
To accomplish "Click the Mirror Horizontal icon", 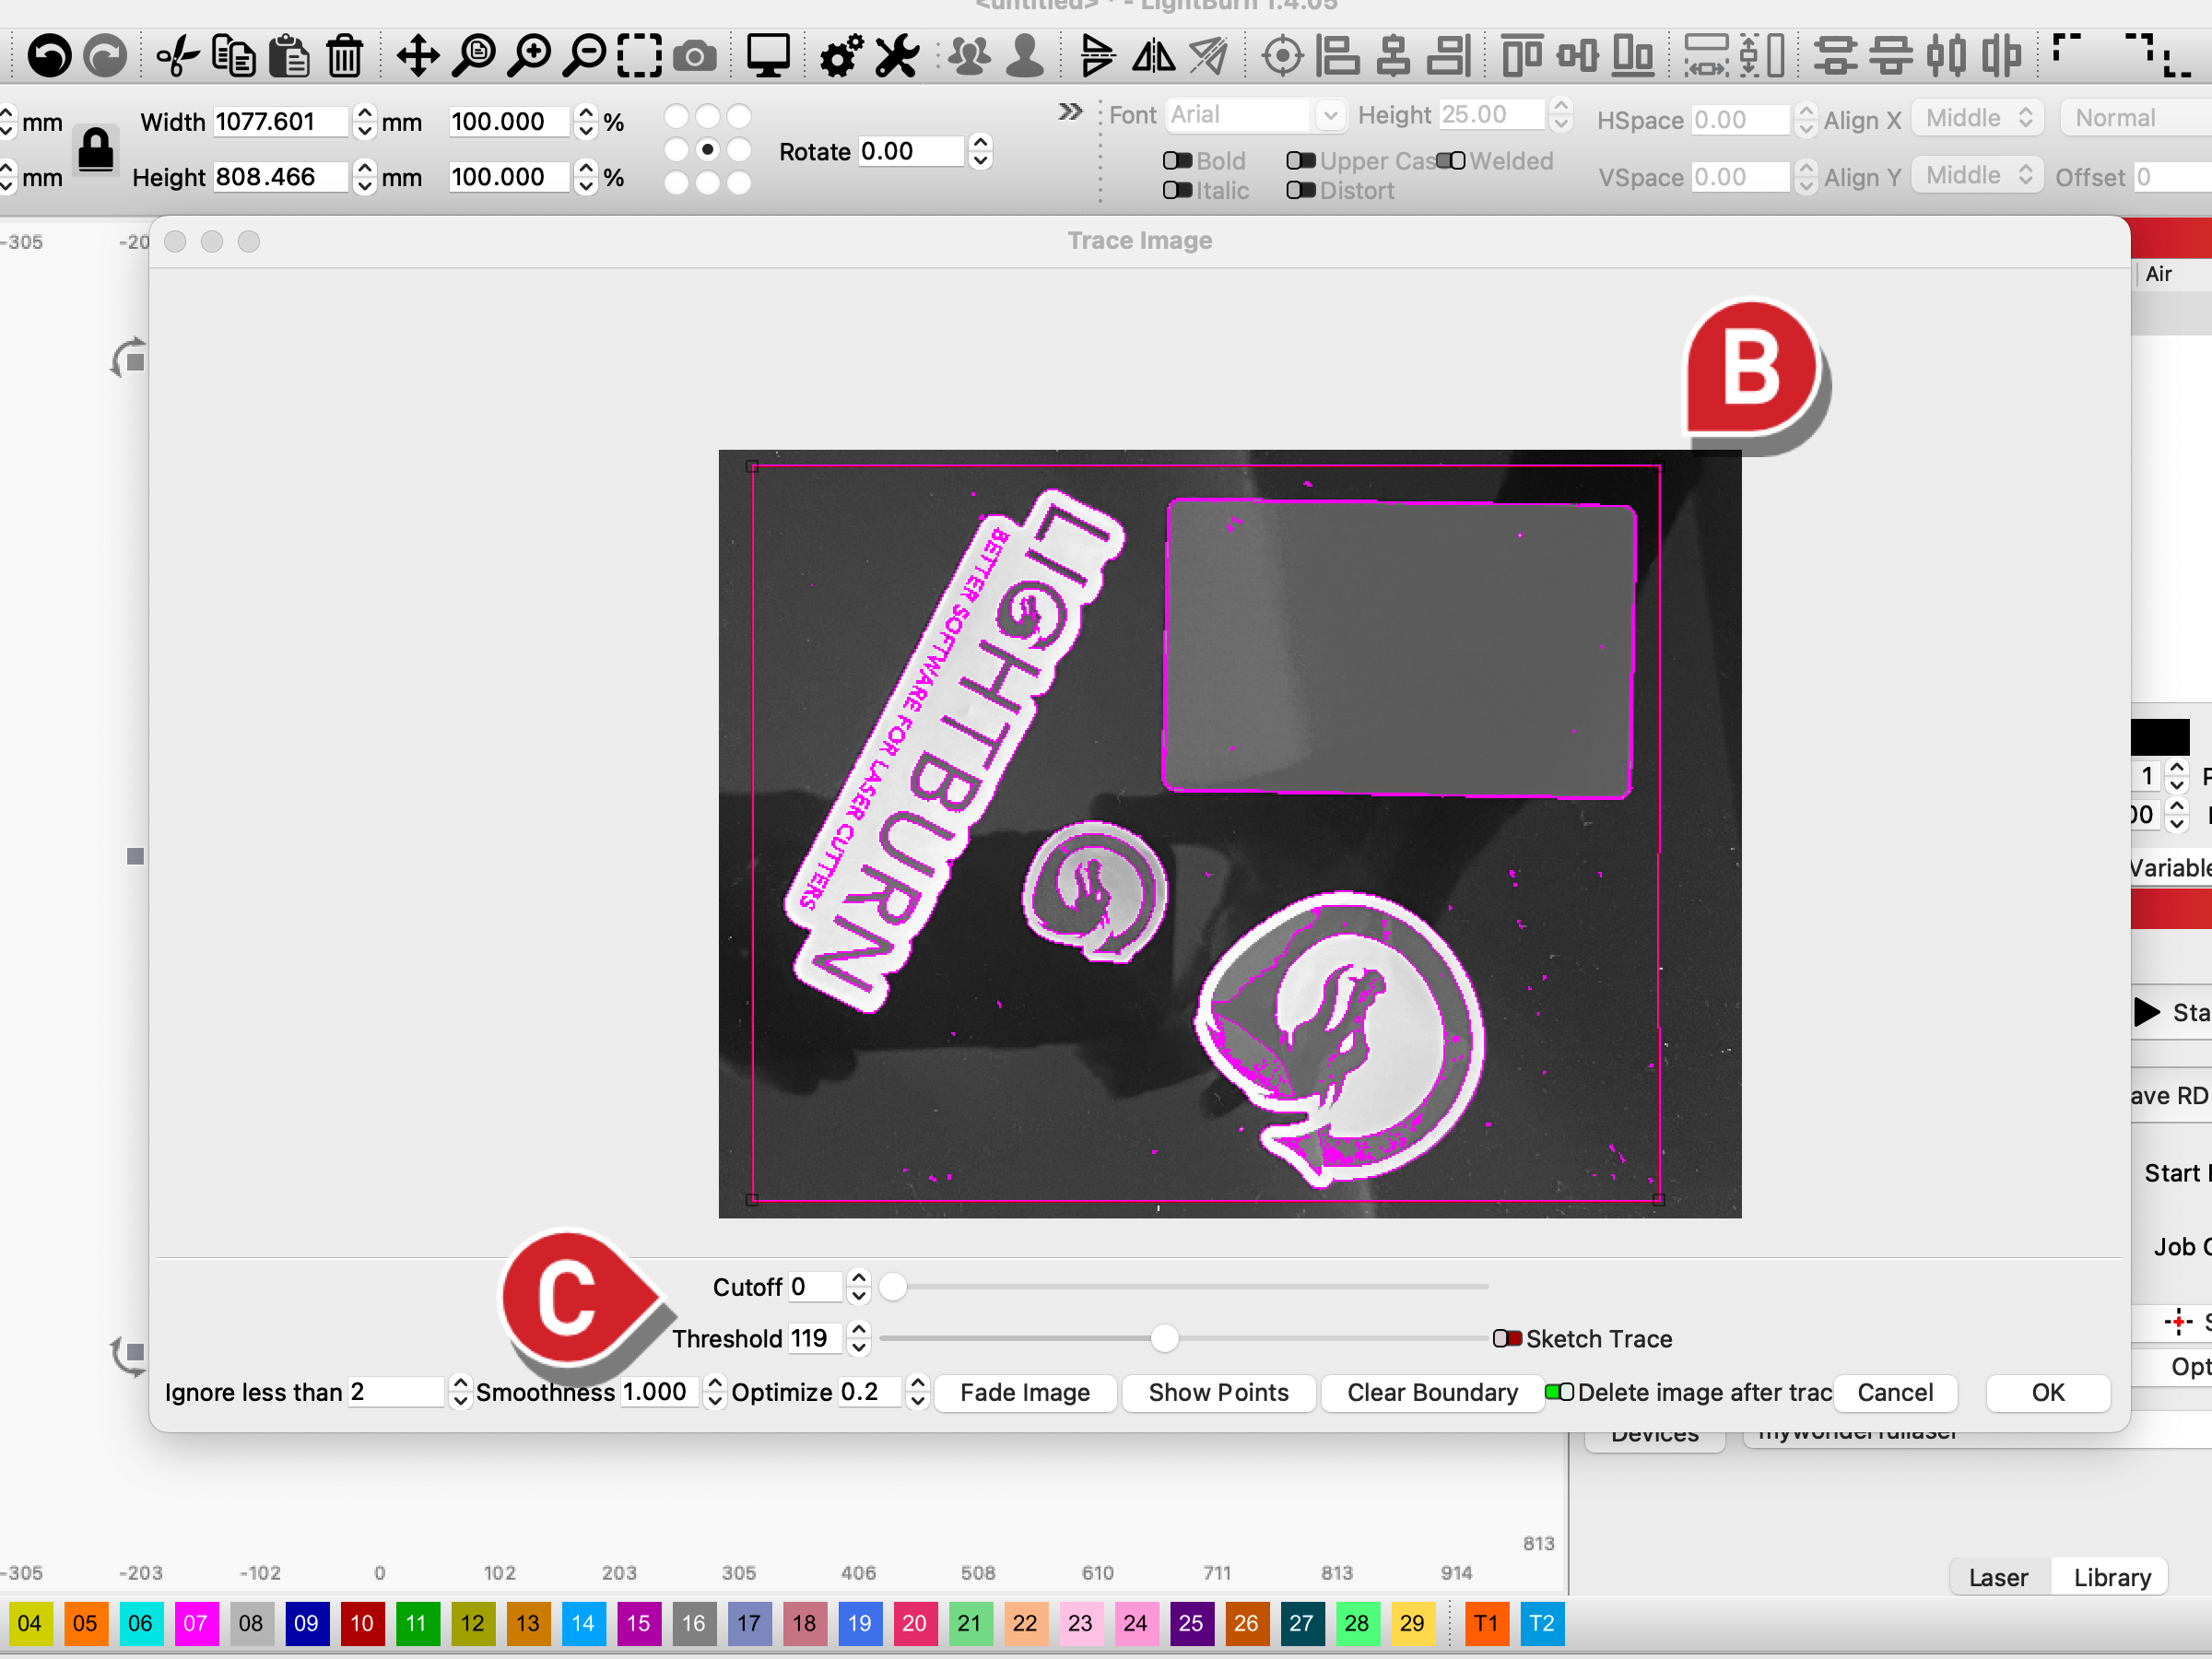I will (1153, 55).
